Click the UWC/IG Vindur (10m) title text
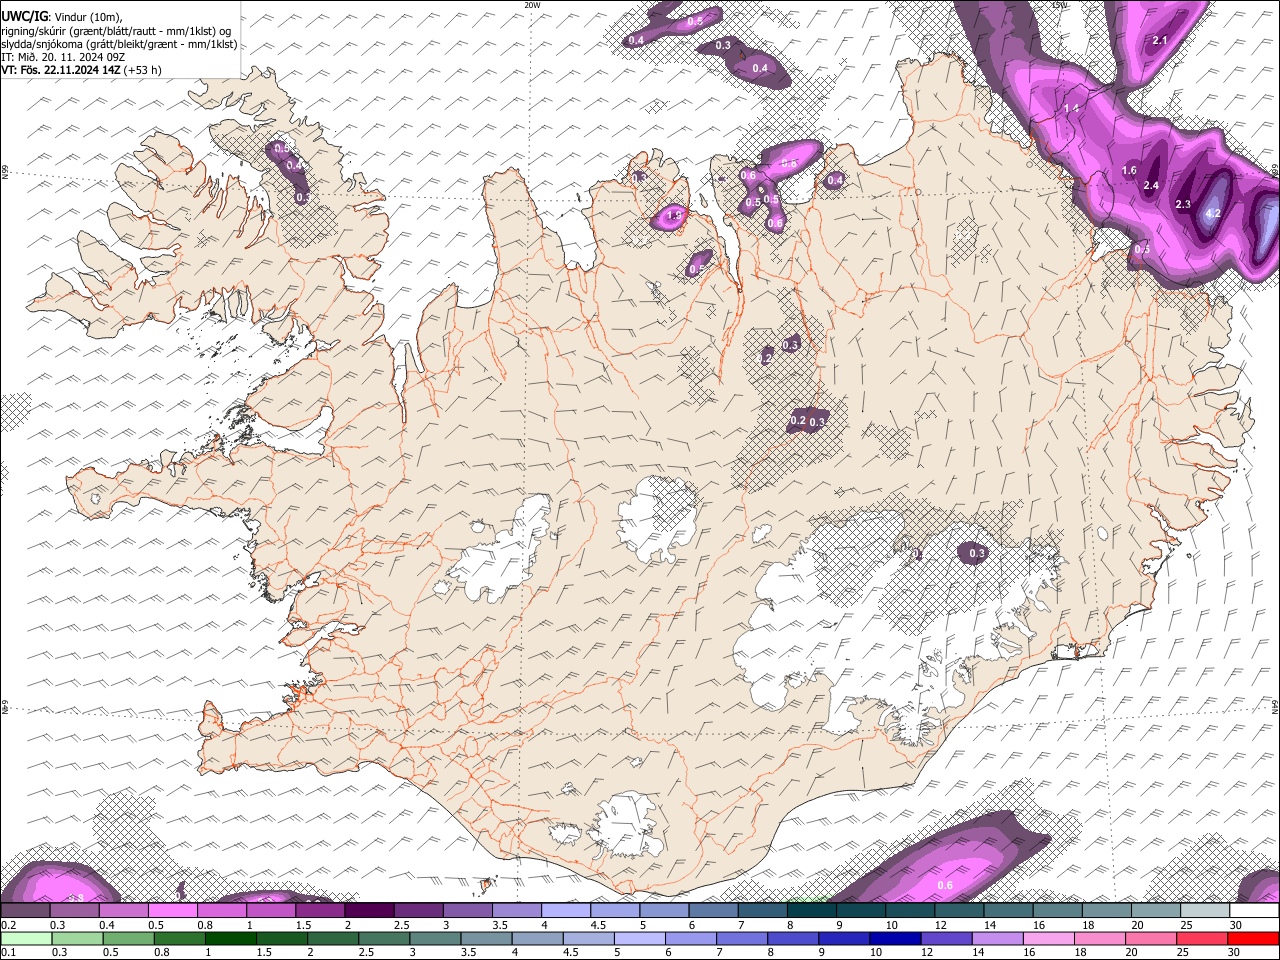This screenshot has width=1280, height=960. pyautogui.click(x=62, y=16)
